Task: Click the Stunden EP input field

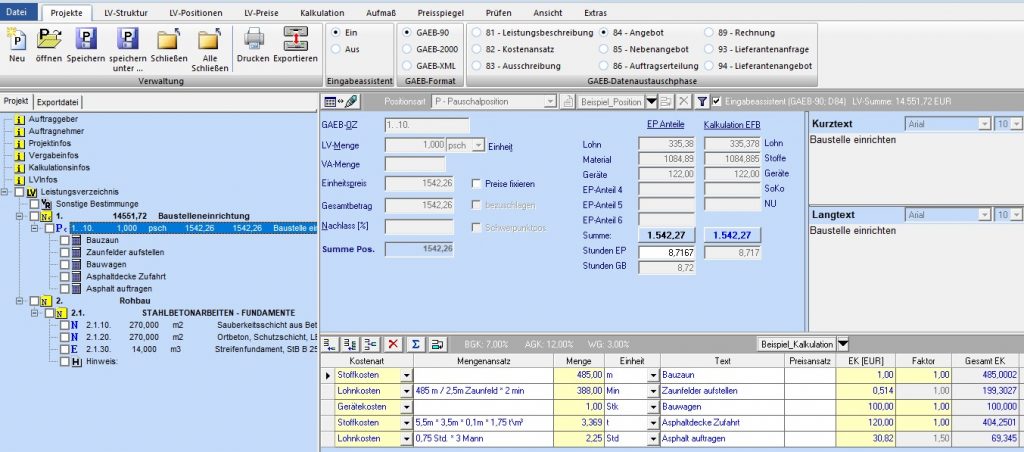Action: (667, 253)
